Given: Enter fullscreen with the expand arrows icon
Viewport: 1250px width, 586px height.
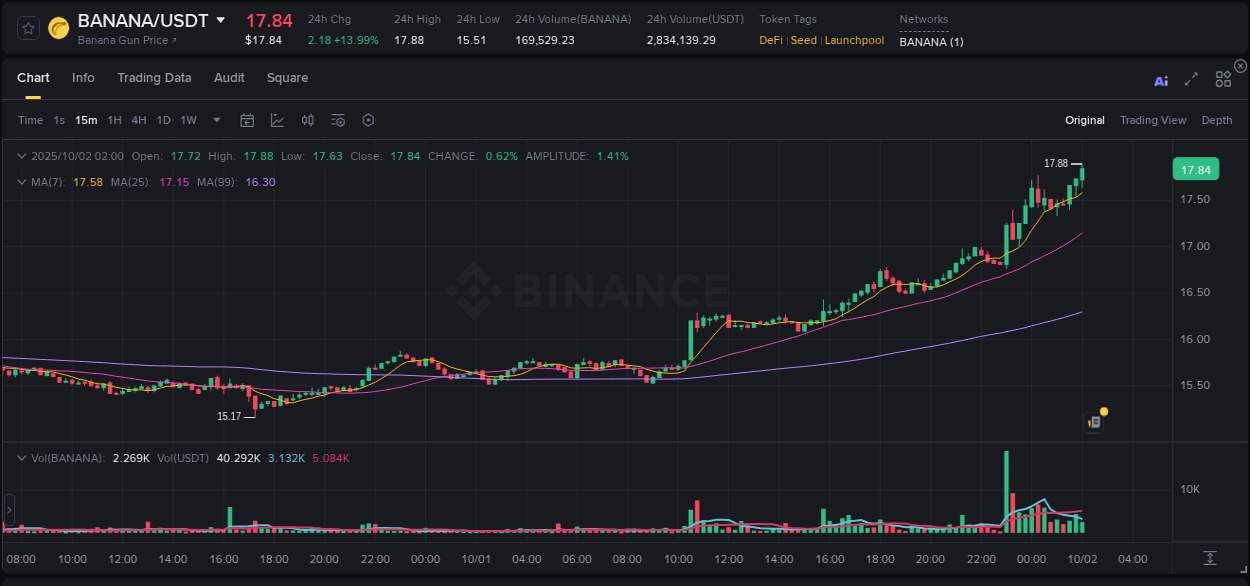Looking at the screenshot, I should coord(1191,80).
